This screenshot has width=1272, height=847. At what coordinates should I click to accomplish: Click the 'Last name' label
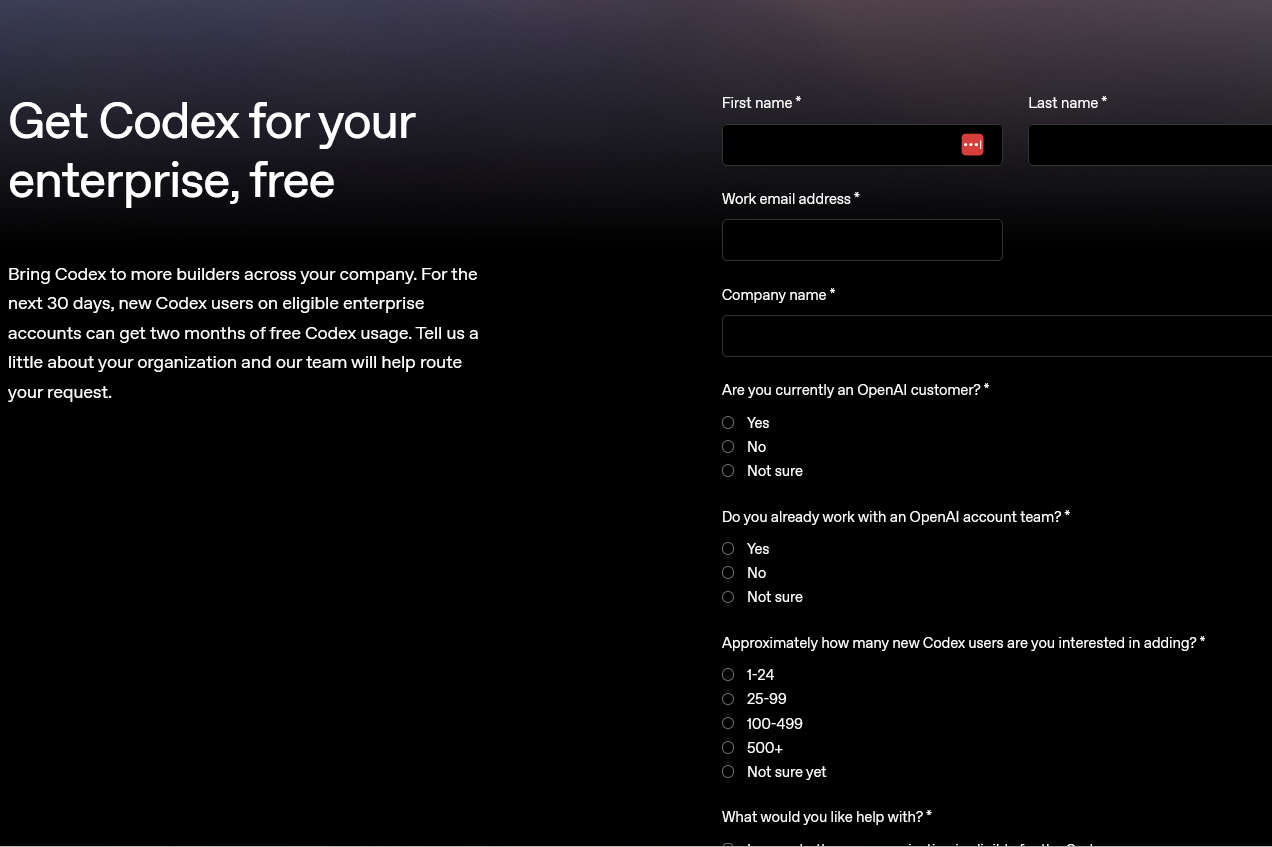coord(1067,103)
